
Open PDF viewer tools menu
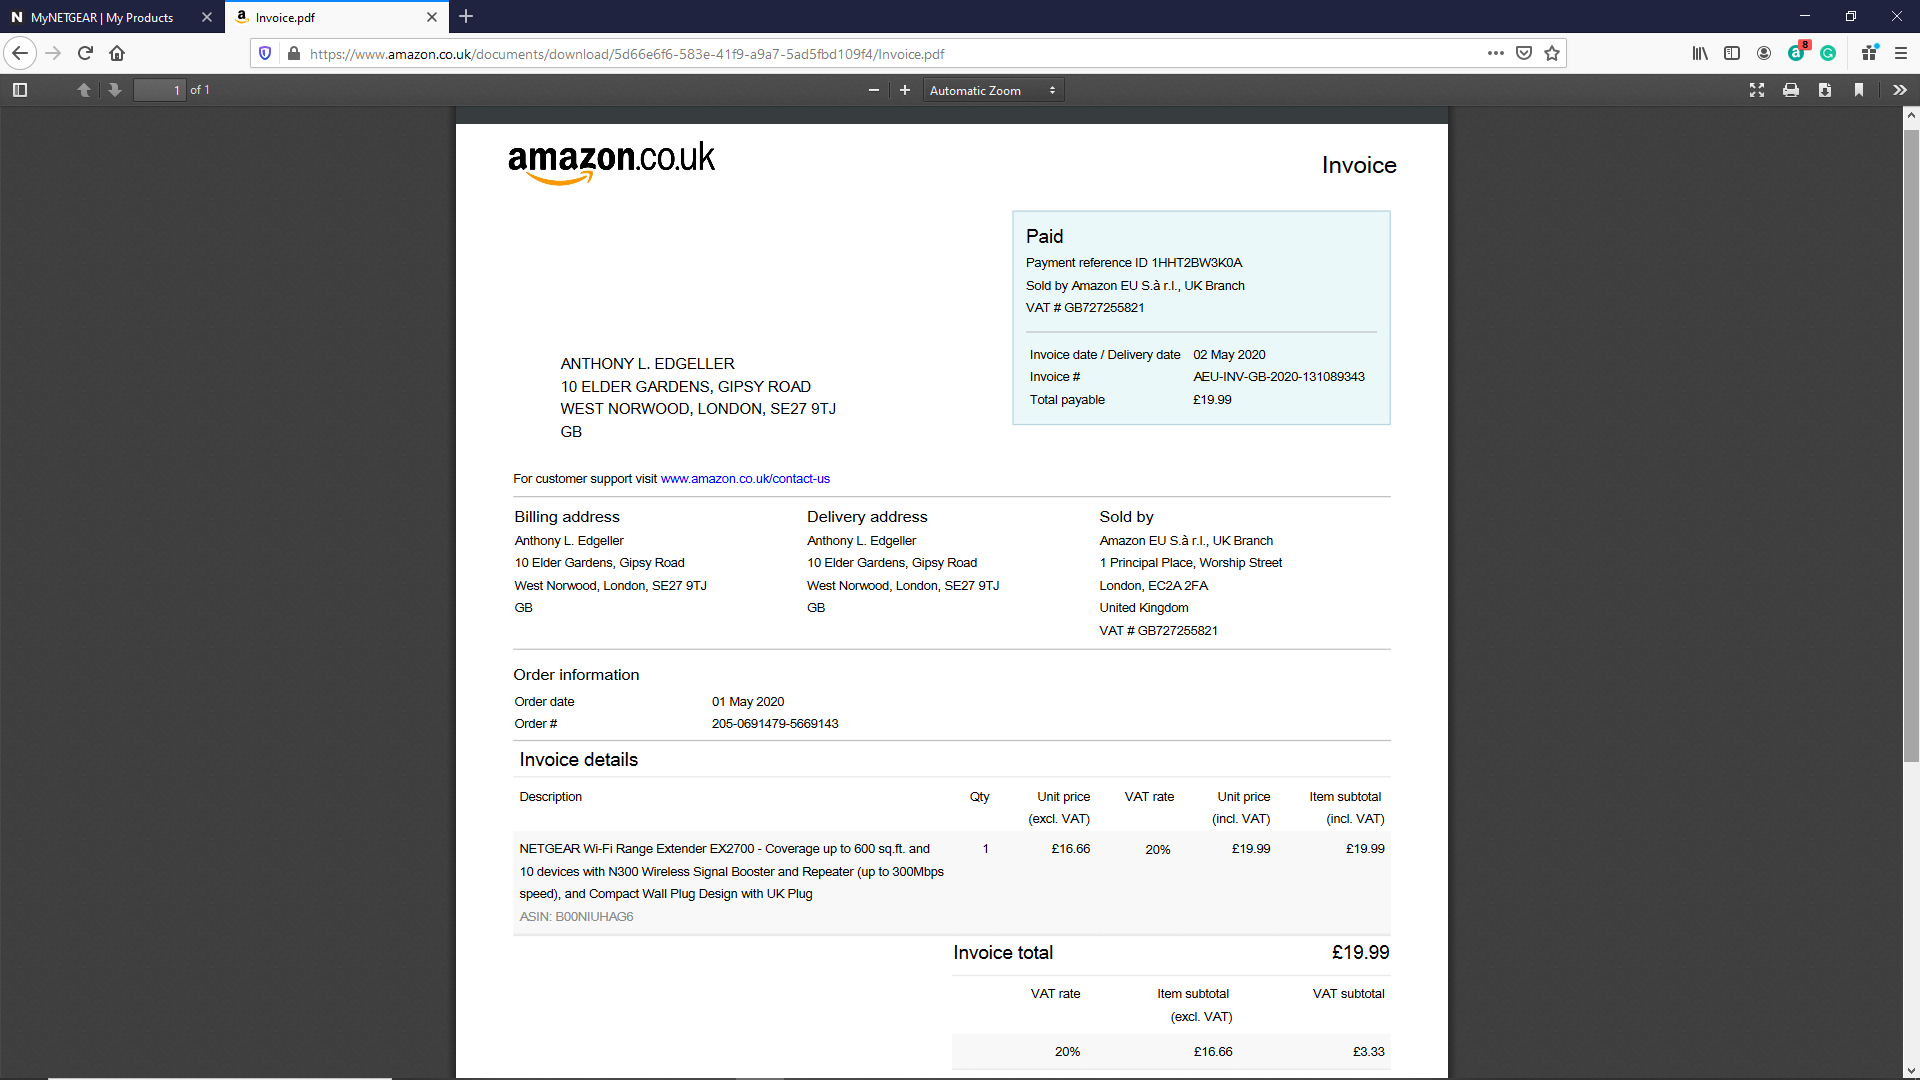(1900, 90)
